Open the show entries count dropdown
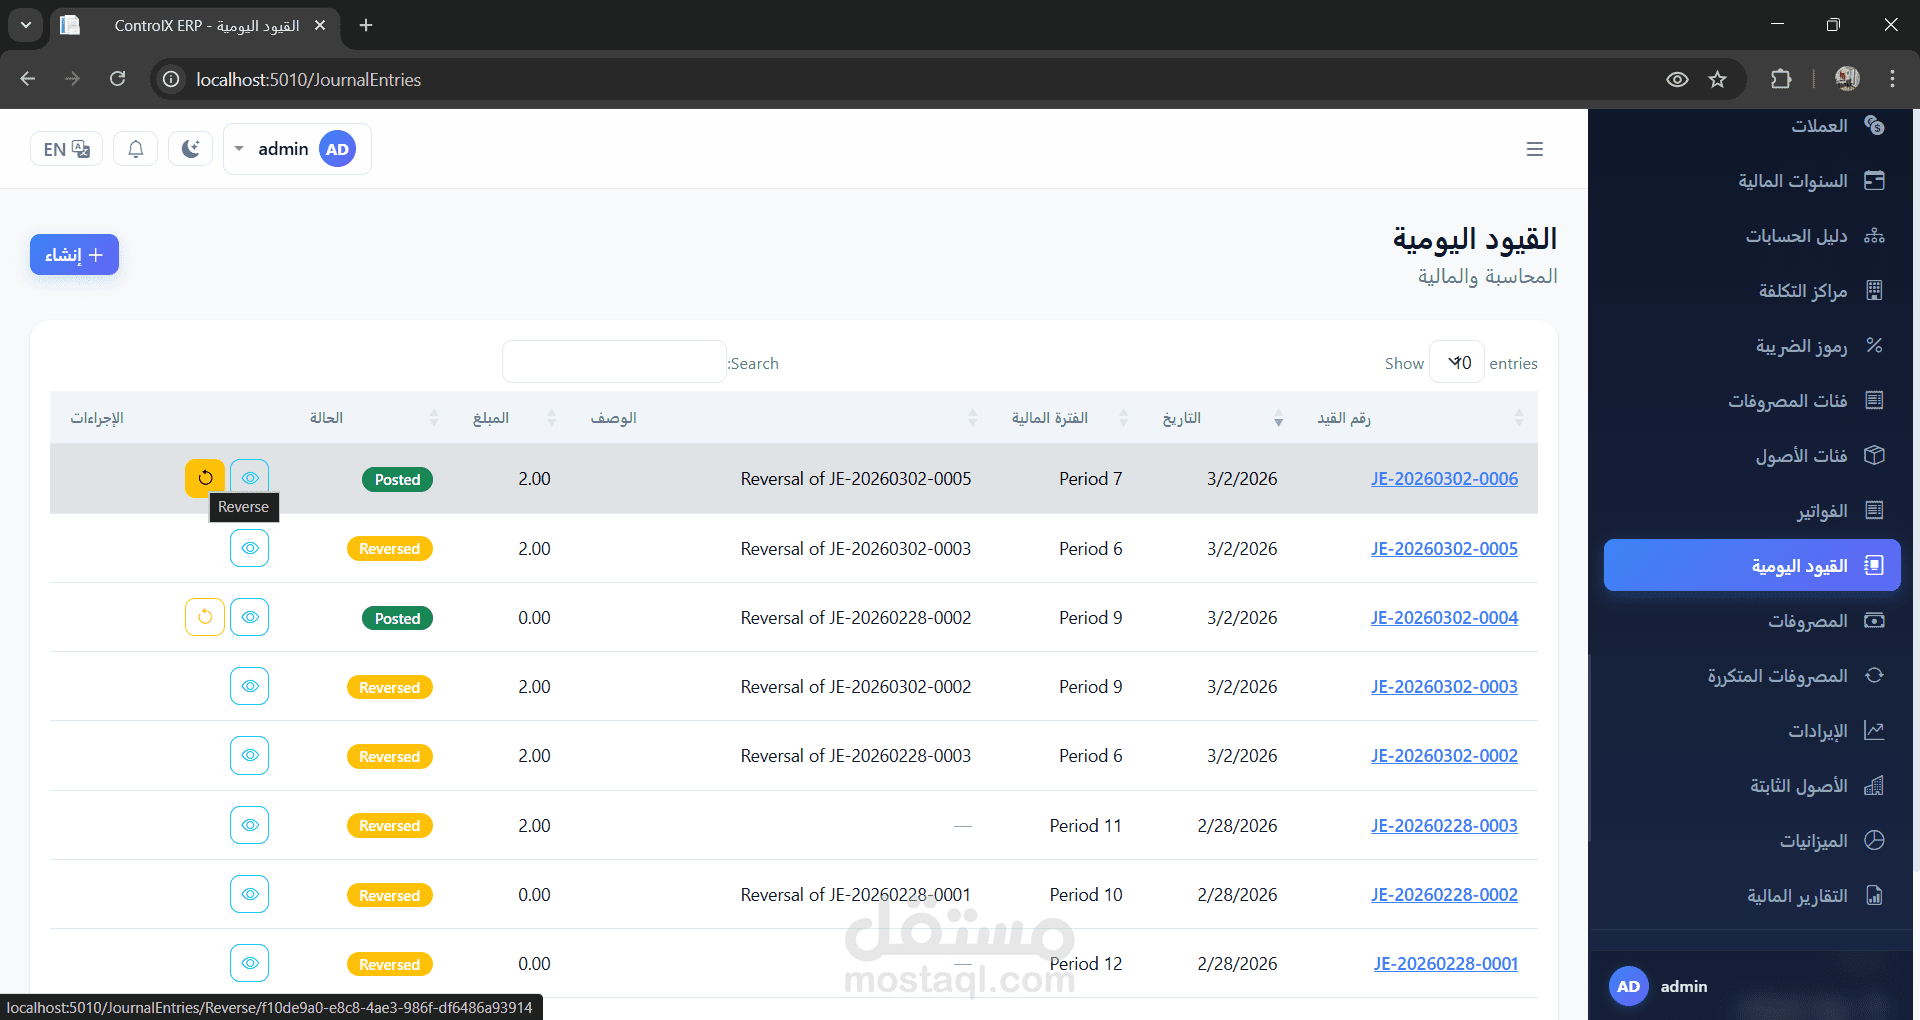1920x1020 pixels. tap(1457, 362)
